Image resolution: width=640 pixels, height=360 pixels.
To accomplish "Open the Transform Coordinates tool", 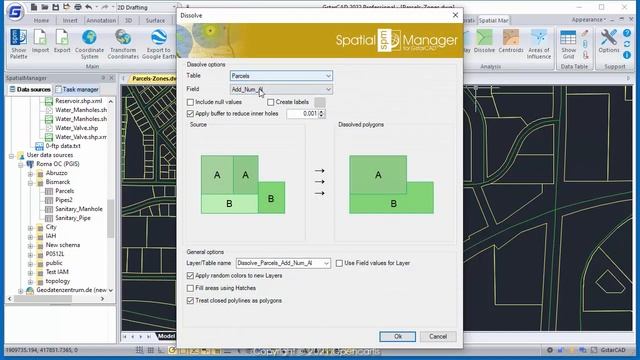I will pos(123,44).
